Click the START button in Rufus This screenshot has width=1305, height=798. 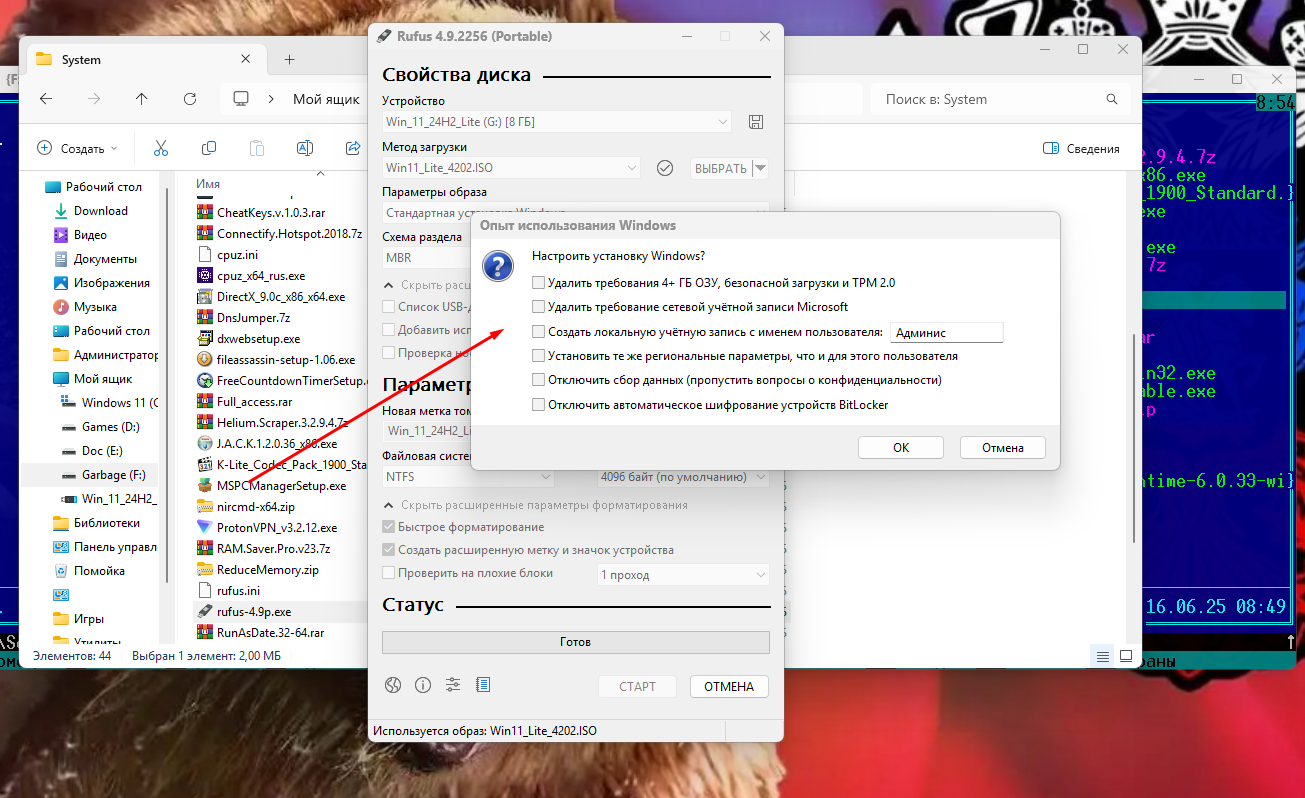pyautogui.click(x=637, y=686)
